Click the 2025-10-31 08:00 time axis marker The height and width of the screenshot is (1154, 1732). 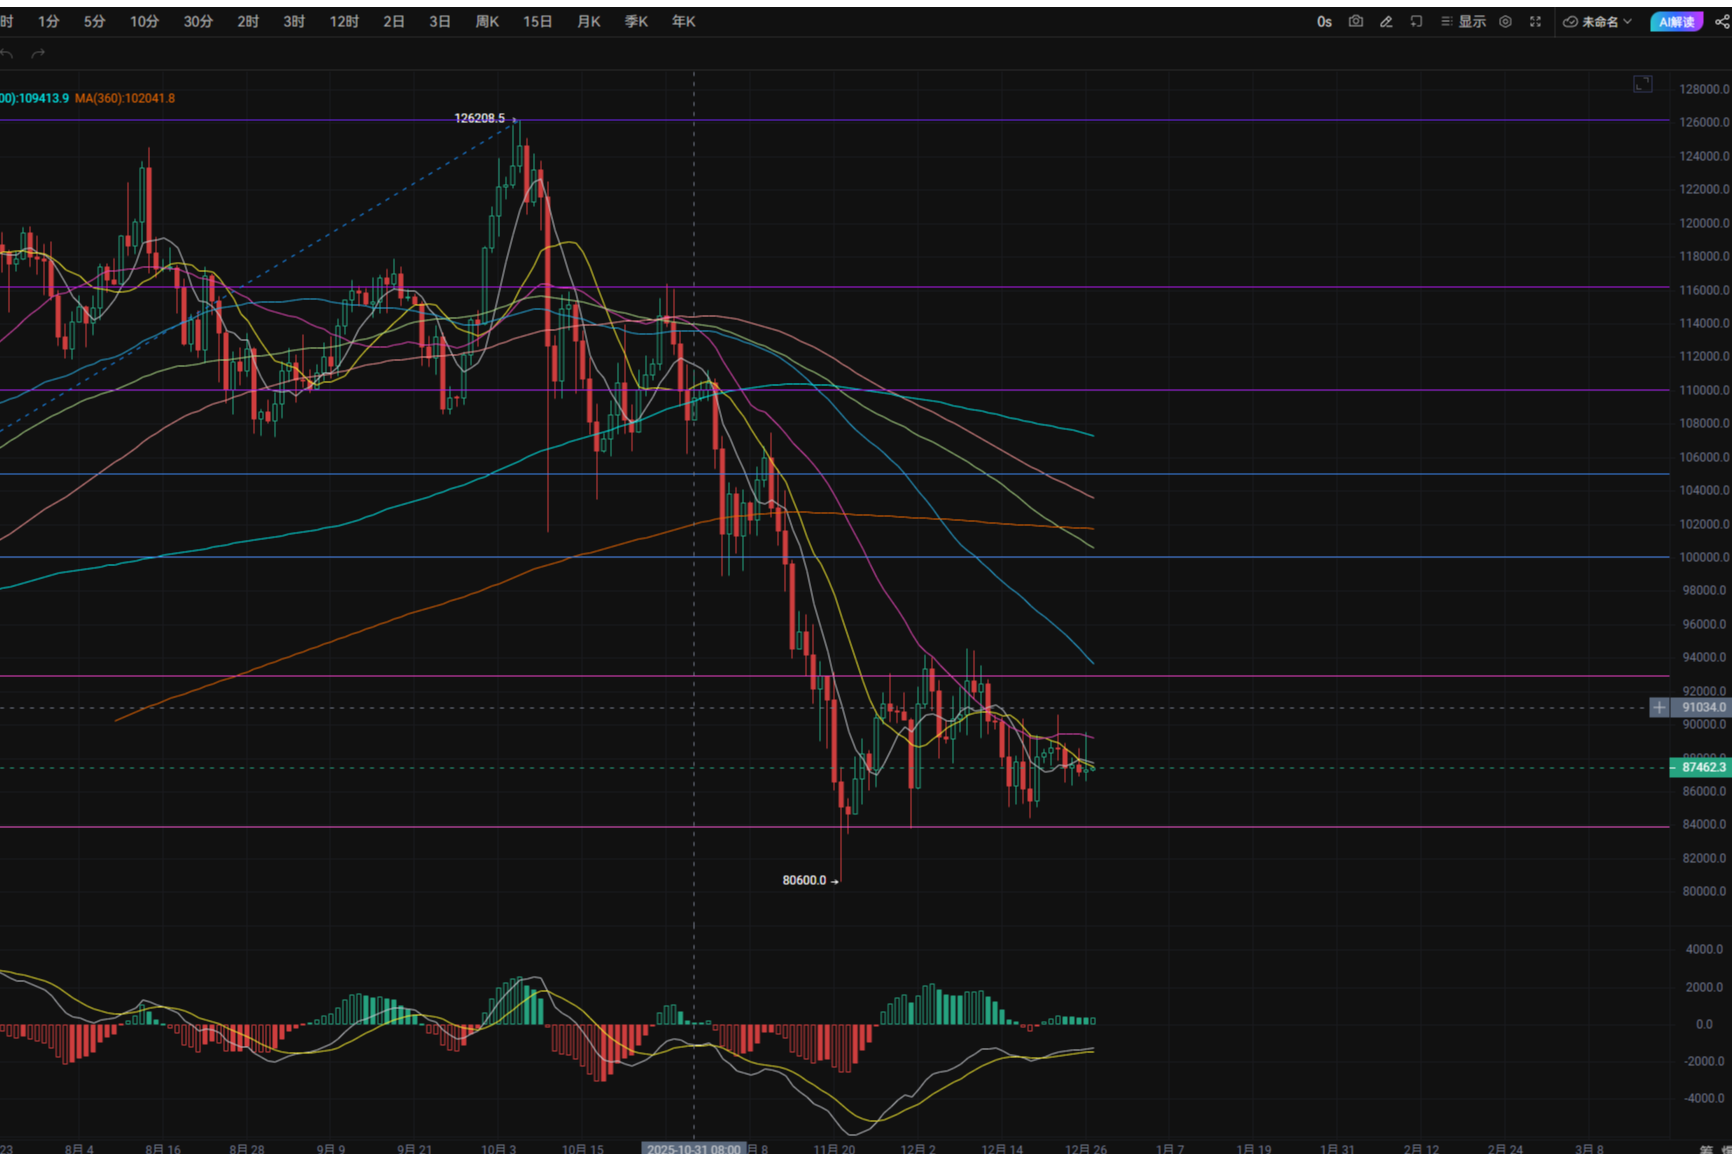(x=694, y=1148)
